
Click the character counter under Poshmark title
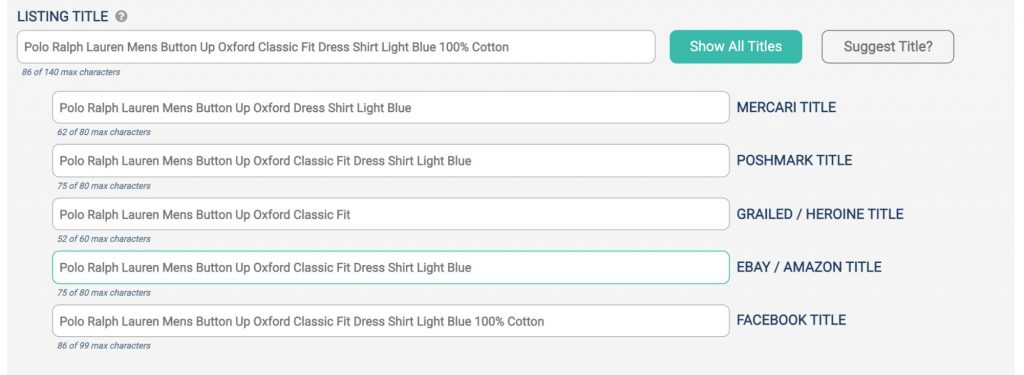pyautogui.click(x=104, y=186)
